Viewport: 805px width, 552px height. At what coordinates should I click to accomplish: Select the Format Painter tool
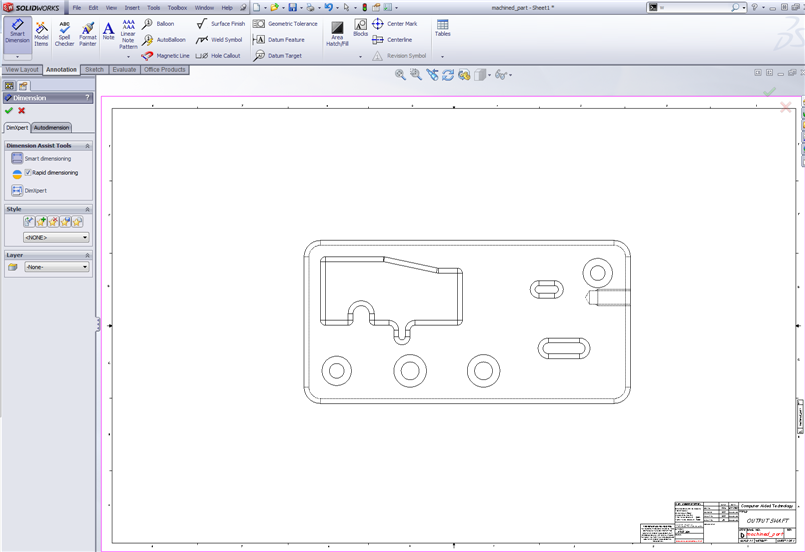[88, 34]
